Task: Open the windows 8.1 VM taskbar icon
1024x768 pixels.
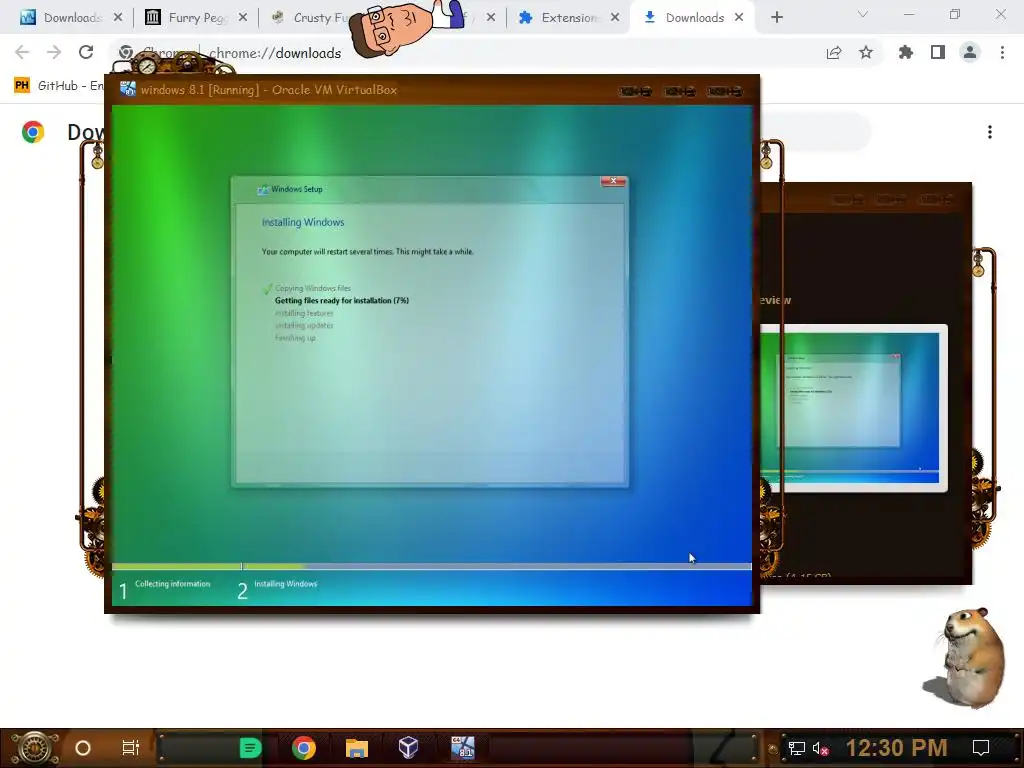Action: (463, 748)
